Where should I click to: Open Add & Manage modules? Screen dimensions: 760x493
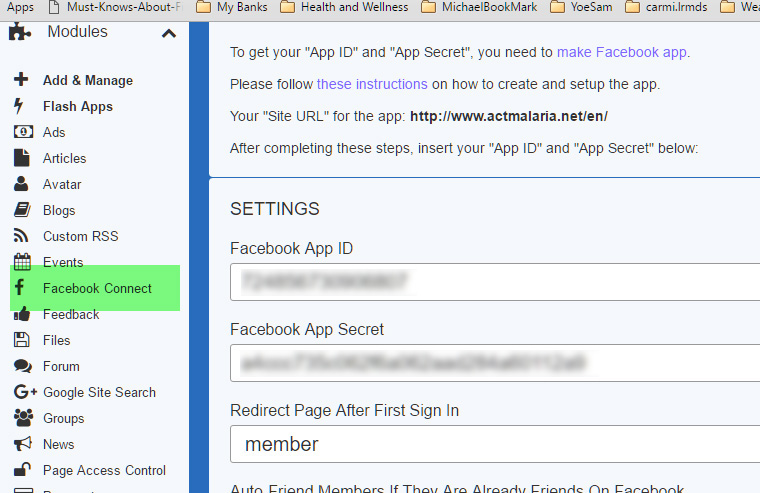[87, 80]
